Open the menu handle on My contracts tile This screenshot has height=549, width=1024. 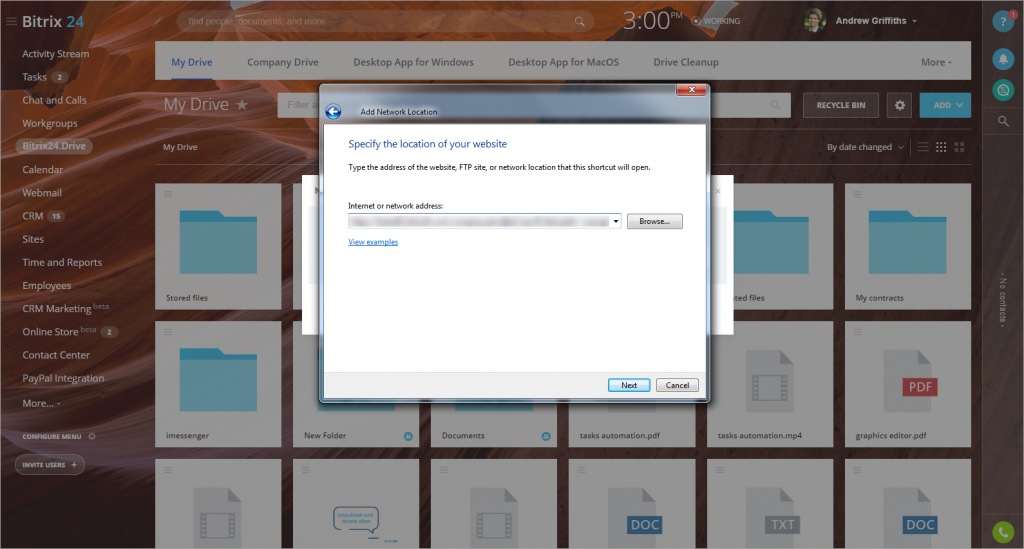pyautogui.click(x=857, y=194)
